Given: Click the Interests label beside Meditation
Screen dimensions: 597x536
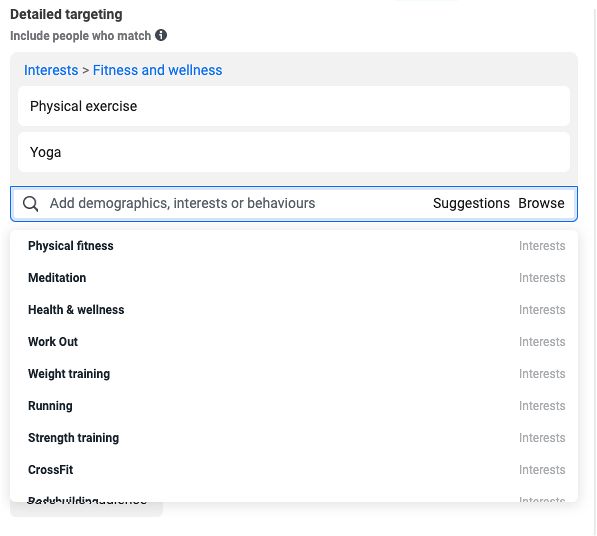Looking at the screenshot, I should (x=542, y=278).
